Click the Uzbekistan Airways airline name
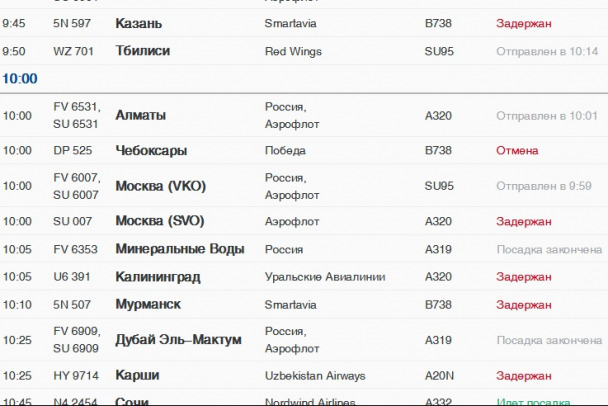The image size is (608, 406). [x=315, y=376]
